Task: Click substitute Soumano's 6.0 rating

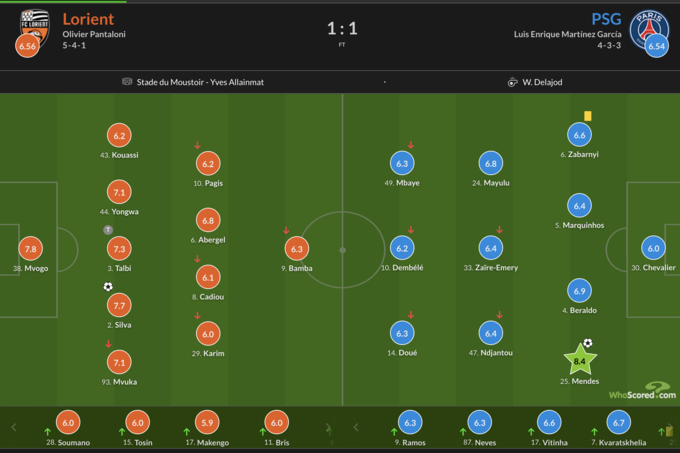Action: pos(67,423)
